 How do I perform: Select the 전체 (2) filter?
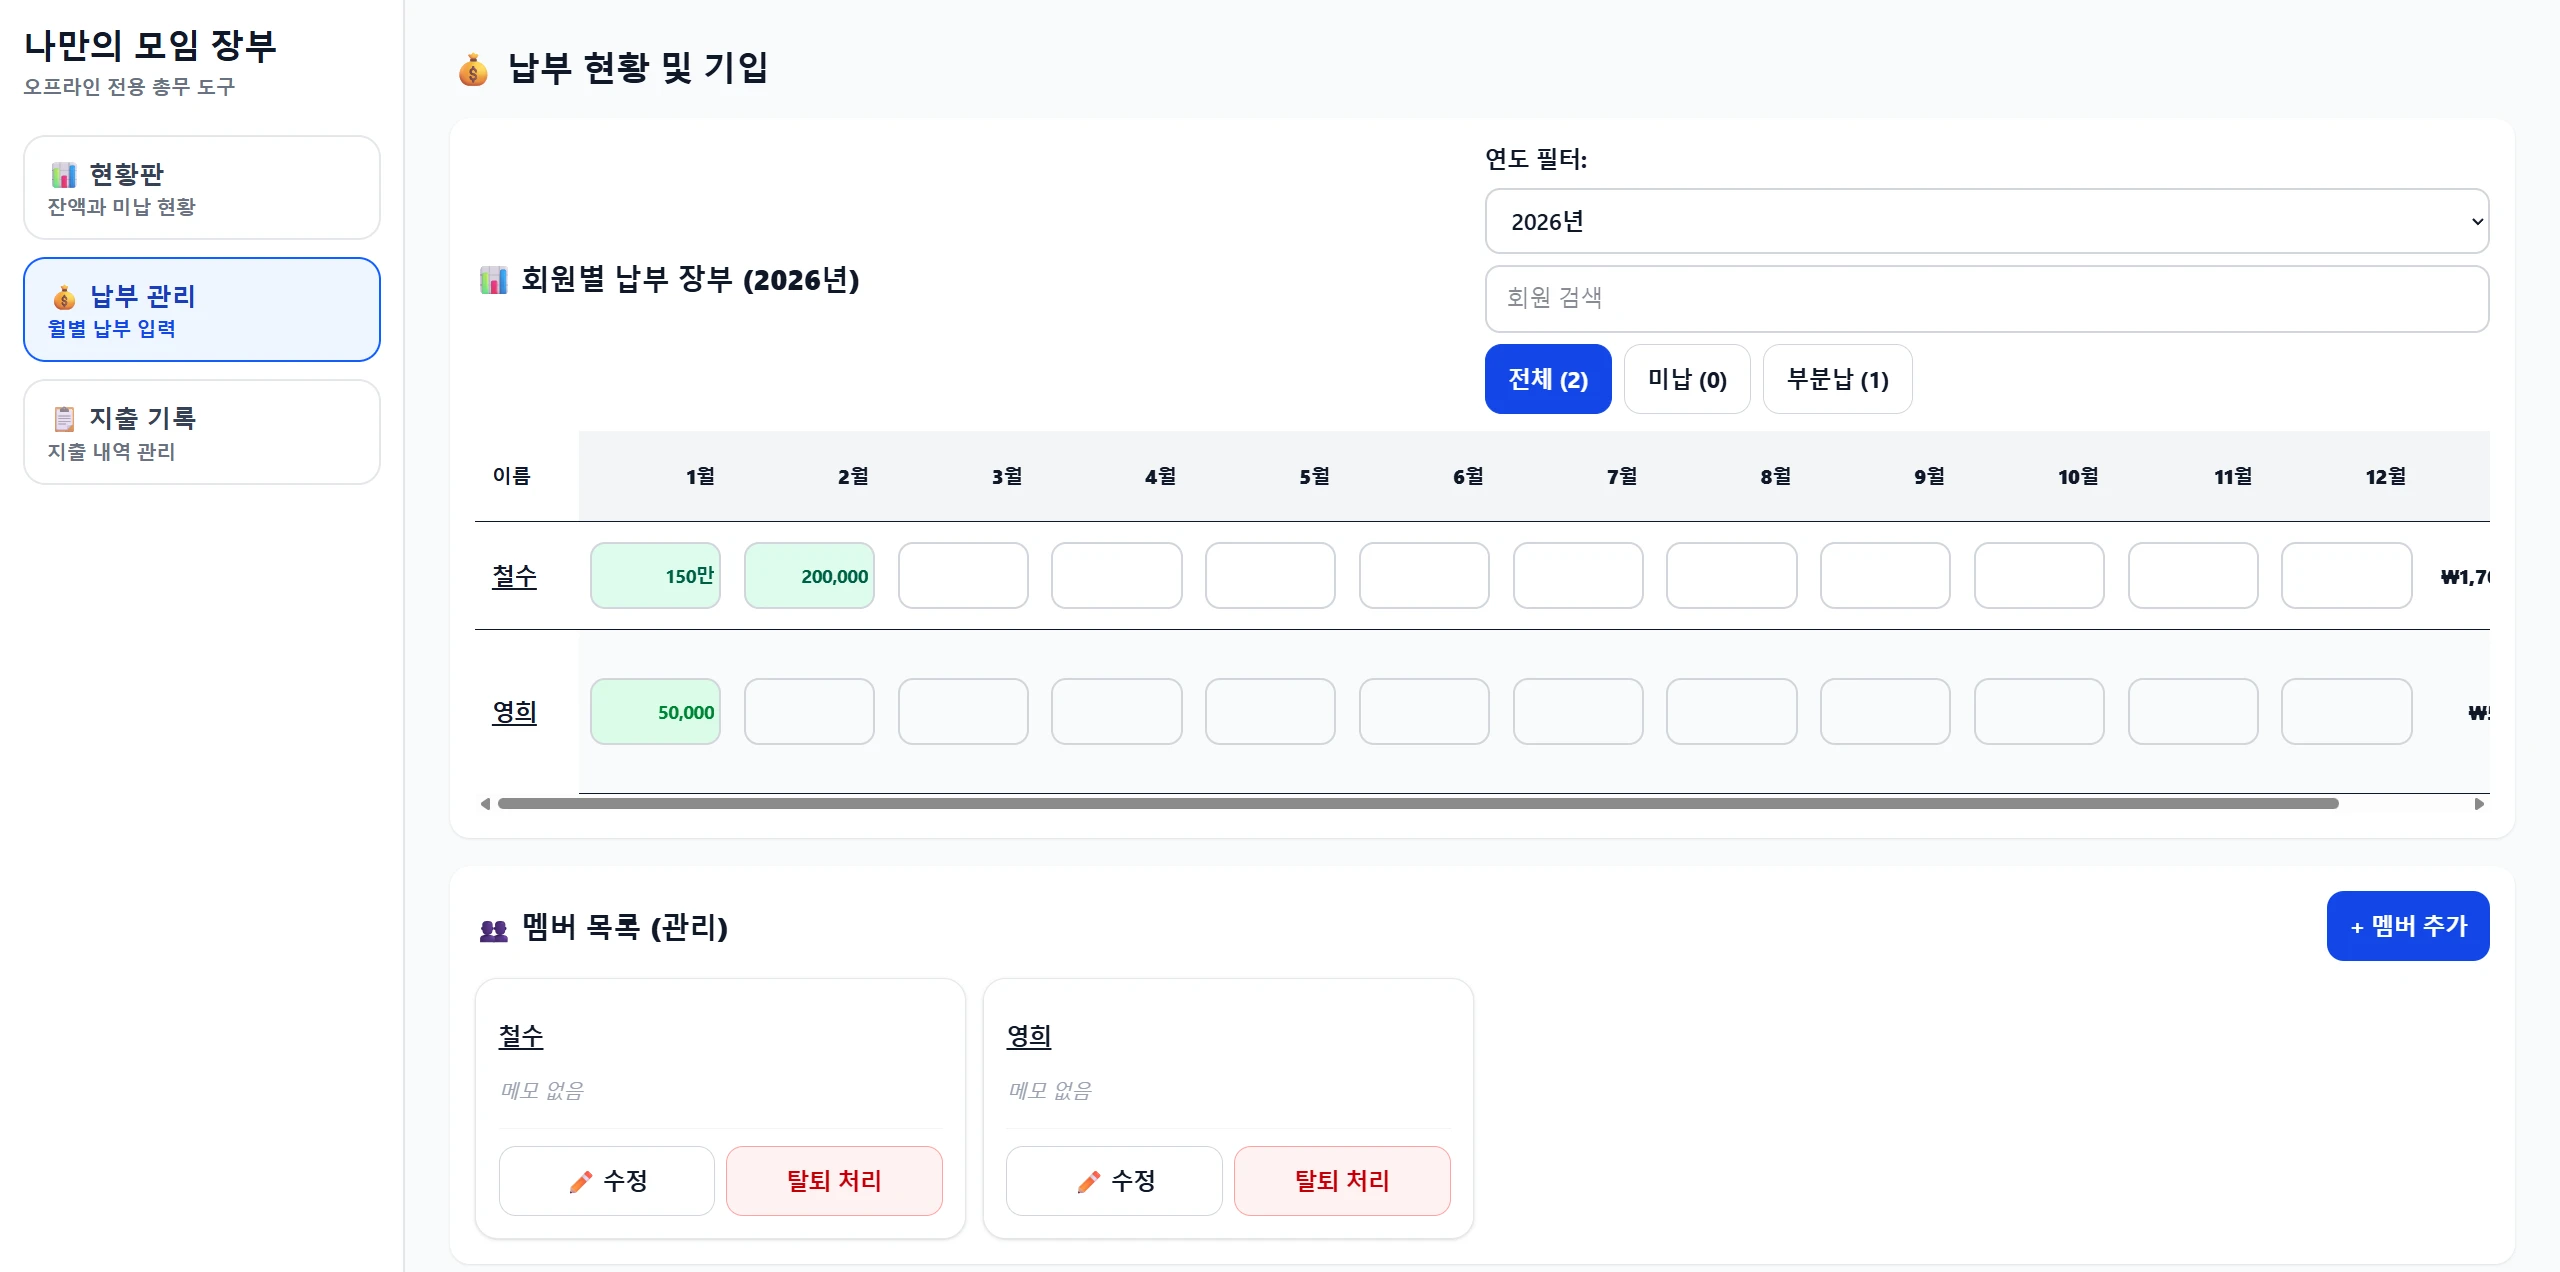tap(1548, 379)
